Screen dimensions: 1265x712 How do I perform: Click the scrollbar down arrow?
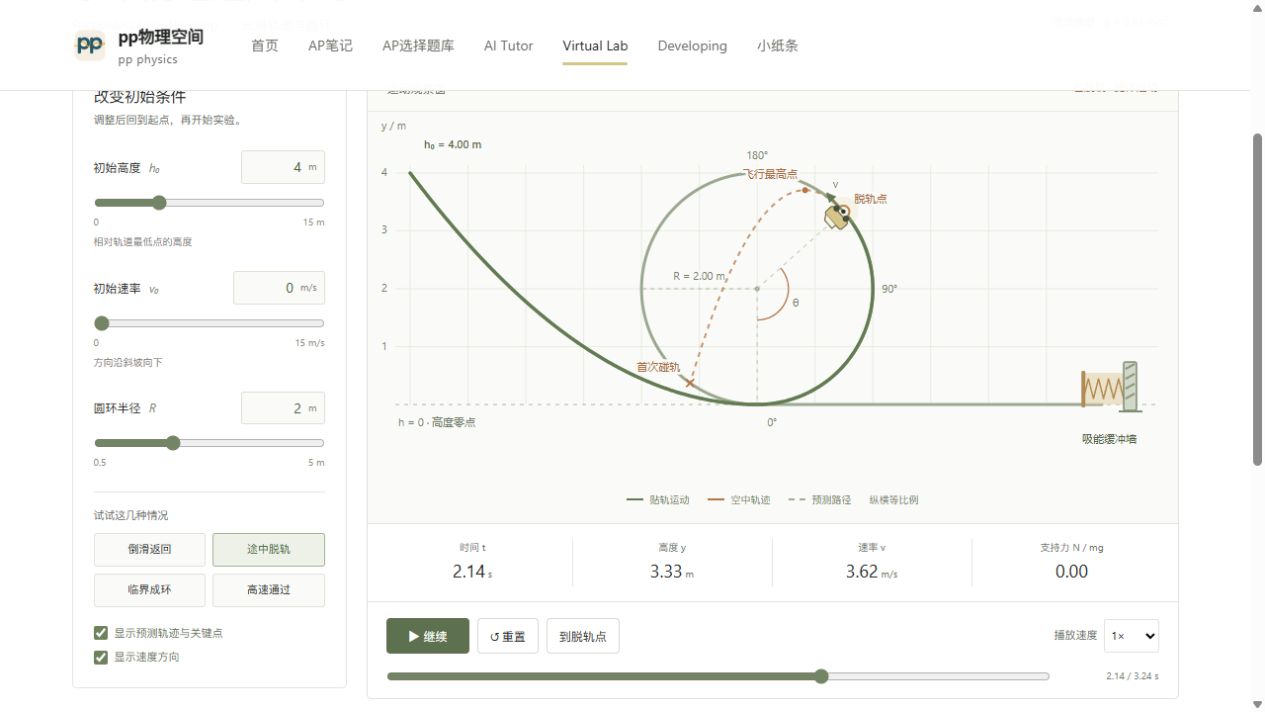(x=1258, y=704)
